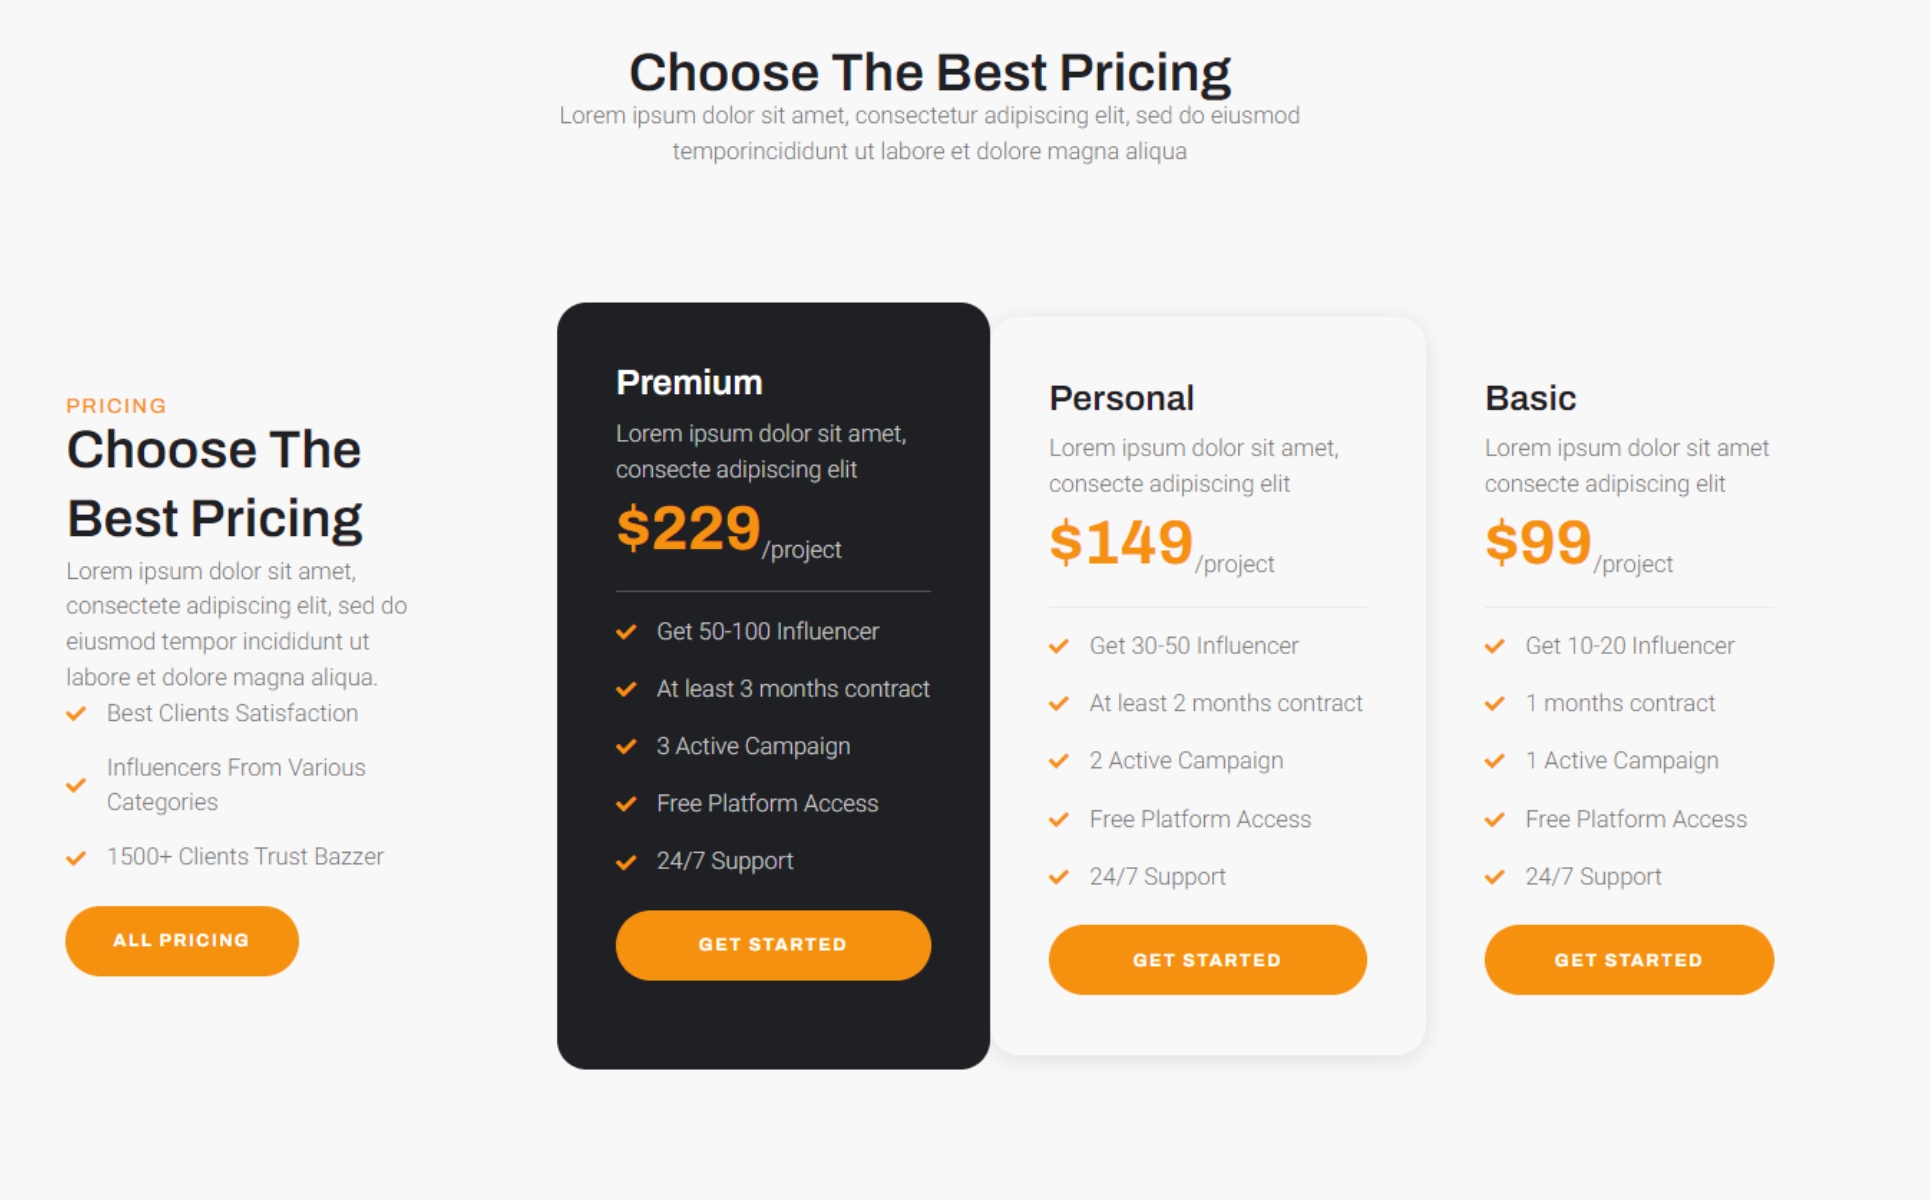
Task: Click checkmark beside Basic Free Platform Access
Action: point(1495,820)
